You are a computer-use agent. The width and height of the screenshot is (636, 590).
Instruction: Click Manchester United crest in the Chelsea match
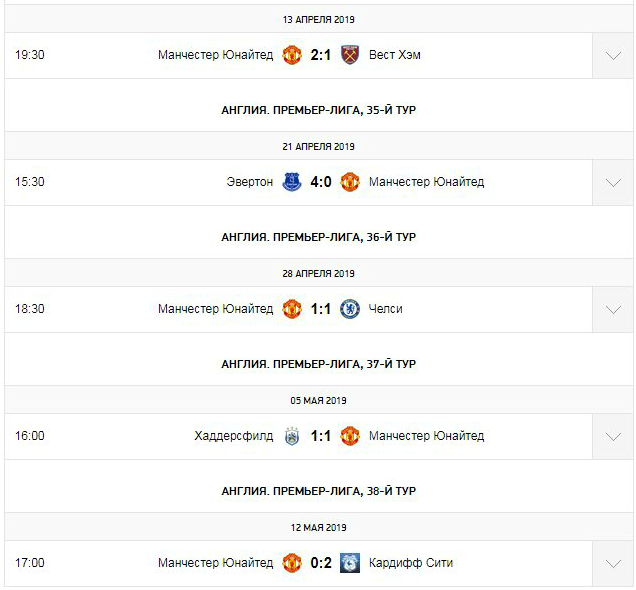[x=292, y=309]
